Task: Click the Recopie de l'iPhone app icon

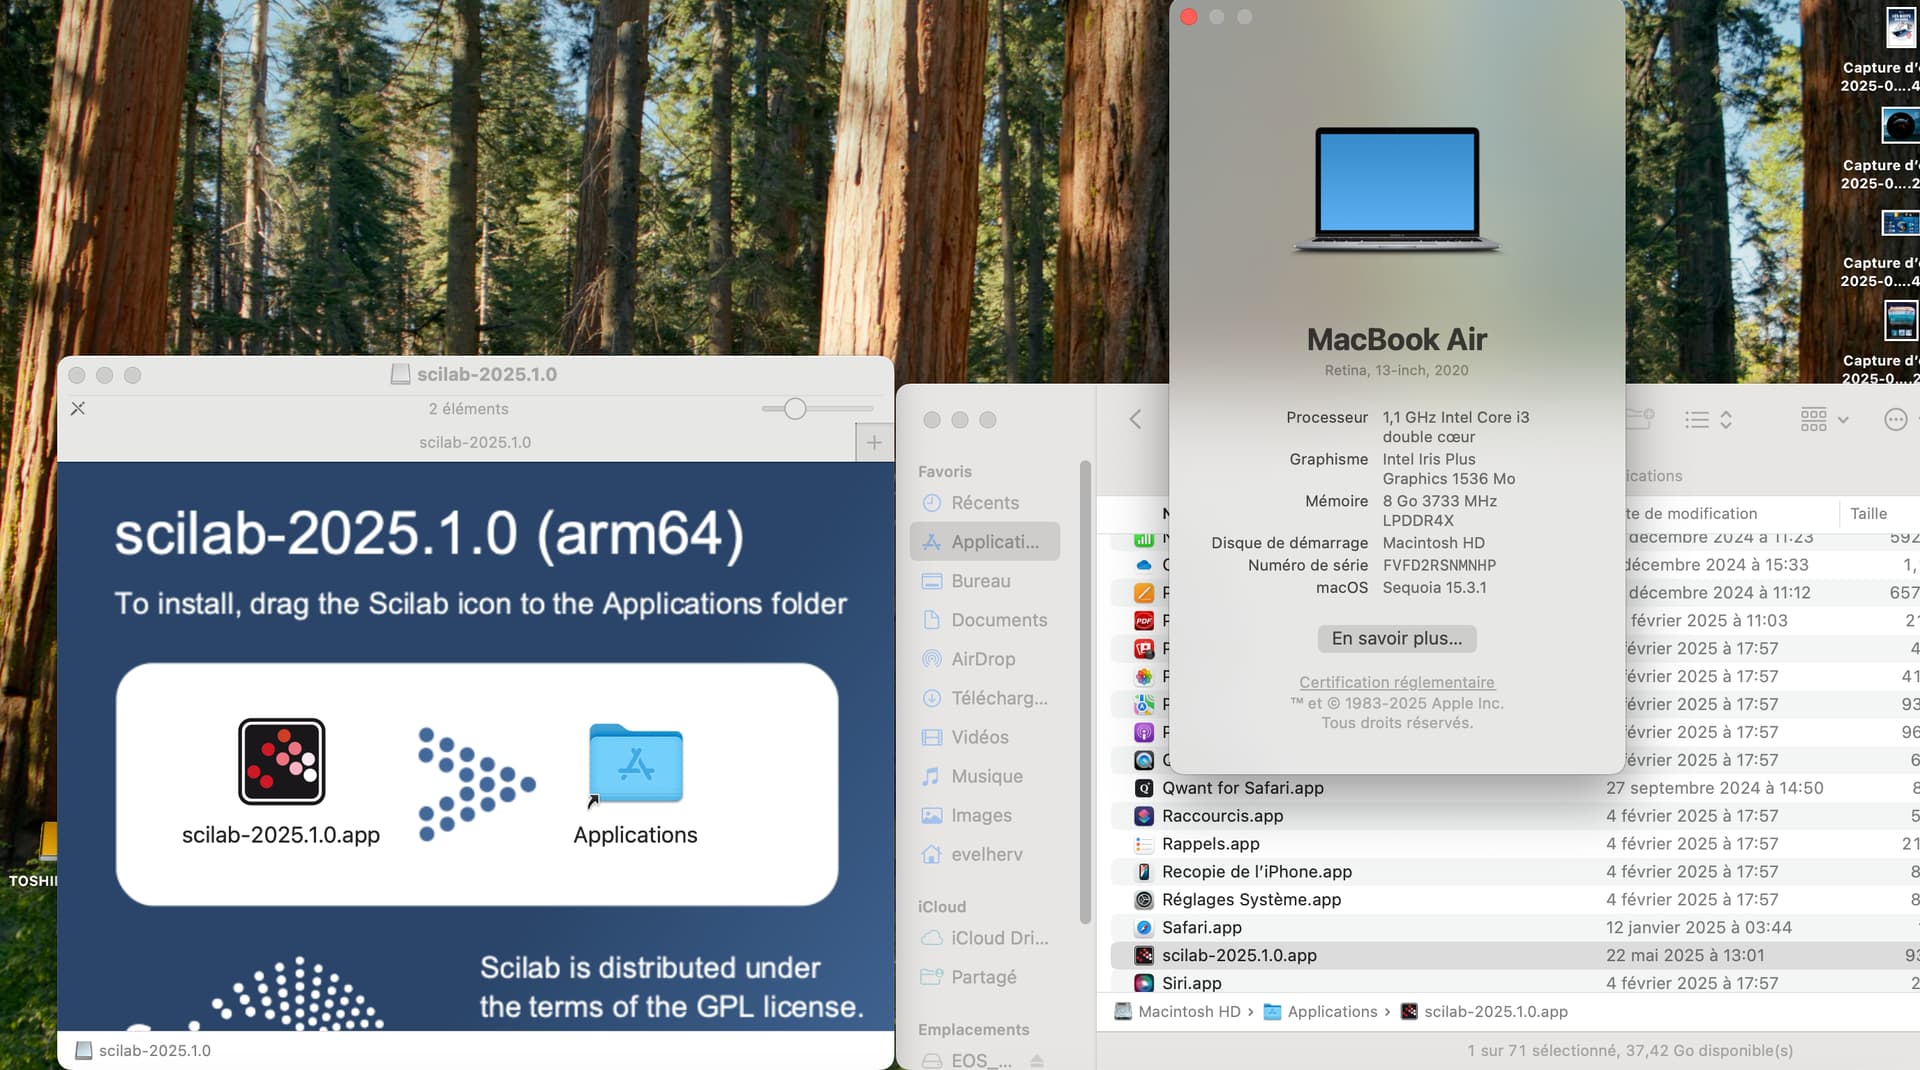Action: click(1144, 872)
